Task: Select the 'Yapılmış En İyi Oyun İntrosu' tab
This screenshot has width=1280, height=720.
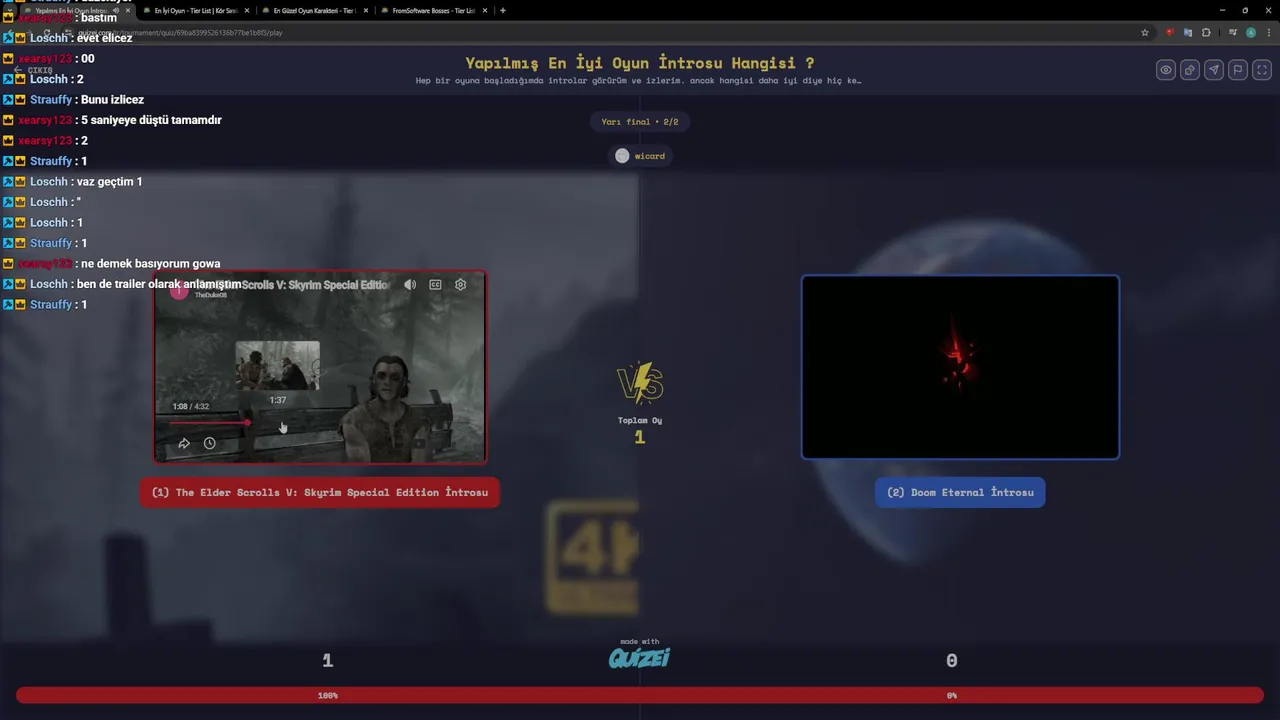Action: tap(76, 10)
